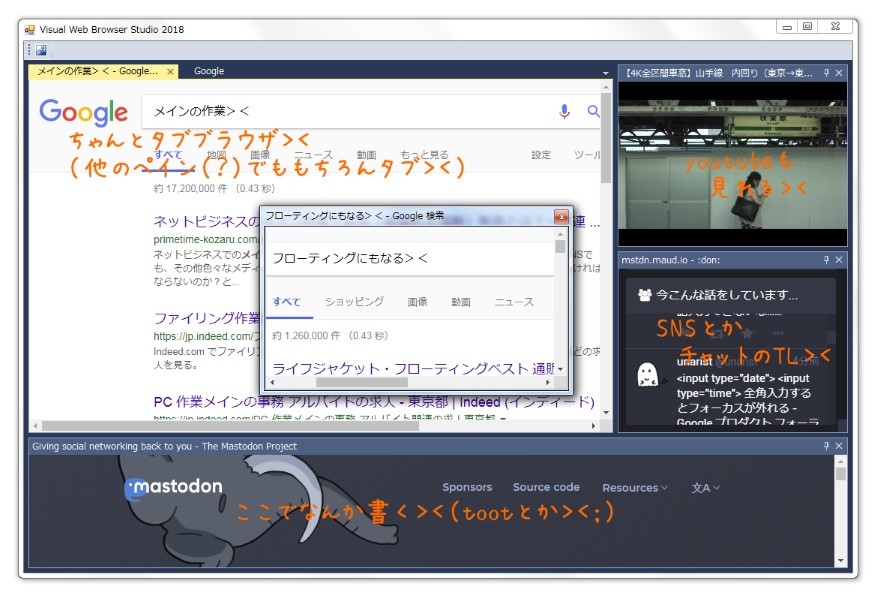Select the ニュース tab in the floating window

pos(514,302)
